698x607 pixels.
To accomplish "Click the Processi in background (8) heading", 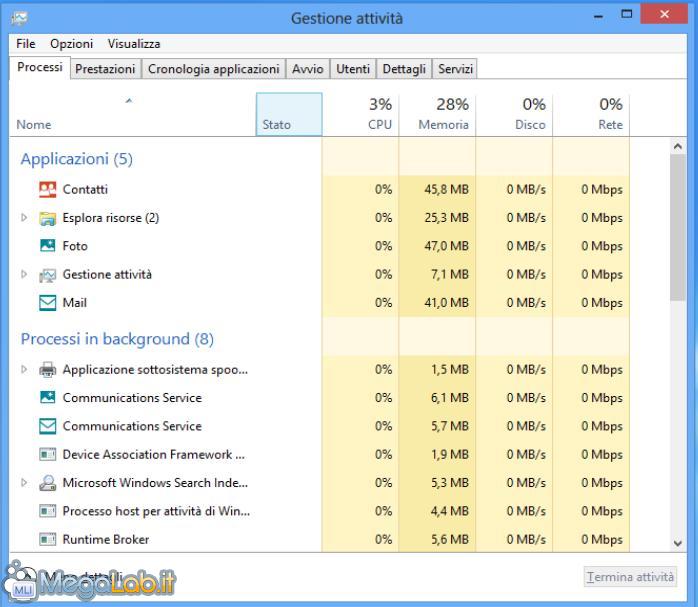I will click(117, 339).
